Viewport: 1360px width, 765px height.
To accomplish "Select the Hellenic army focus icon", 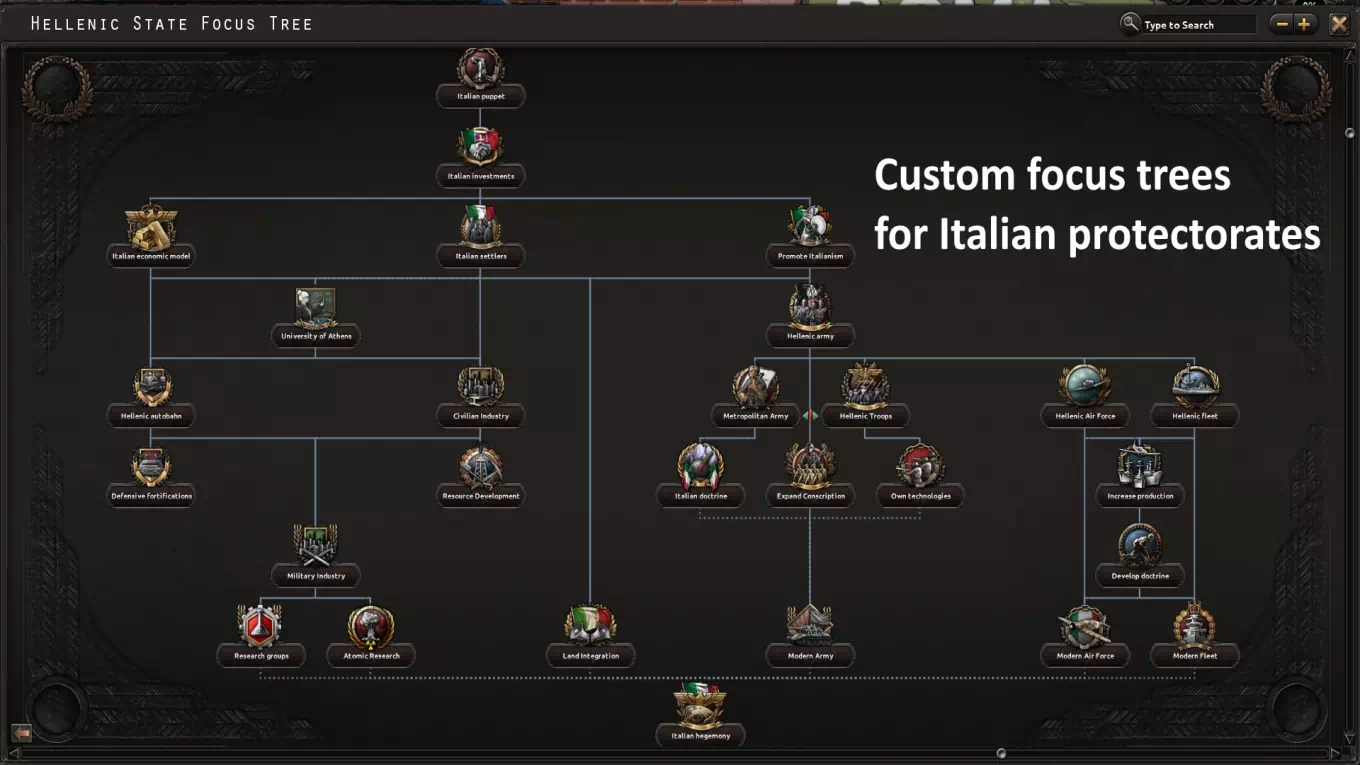I will point(810,308).
